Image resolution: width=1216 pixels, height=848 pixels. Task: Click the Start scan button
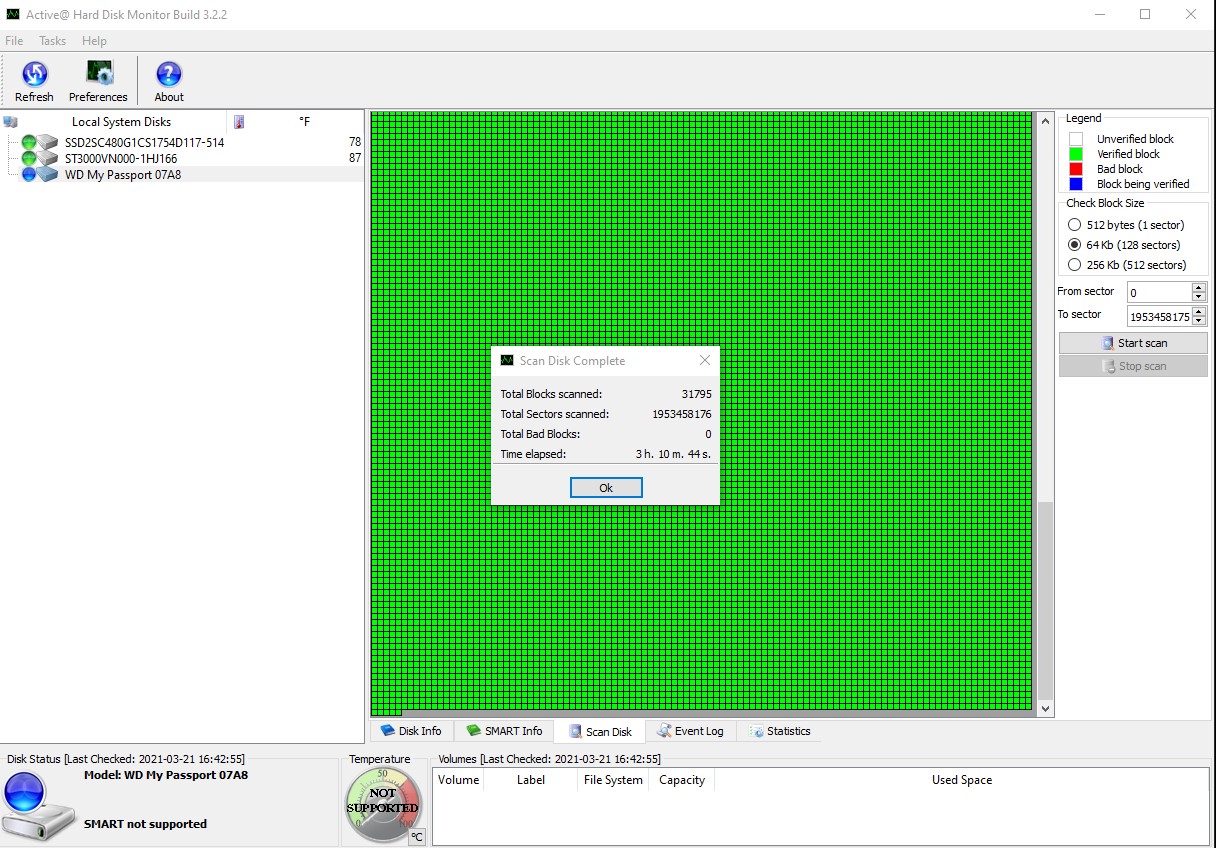(x=1133, y=343)
